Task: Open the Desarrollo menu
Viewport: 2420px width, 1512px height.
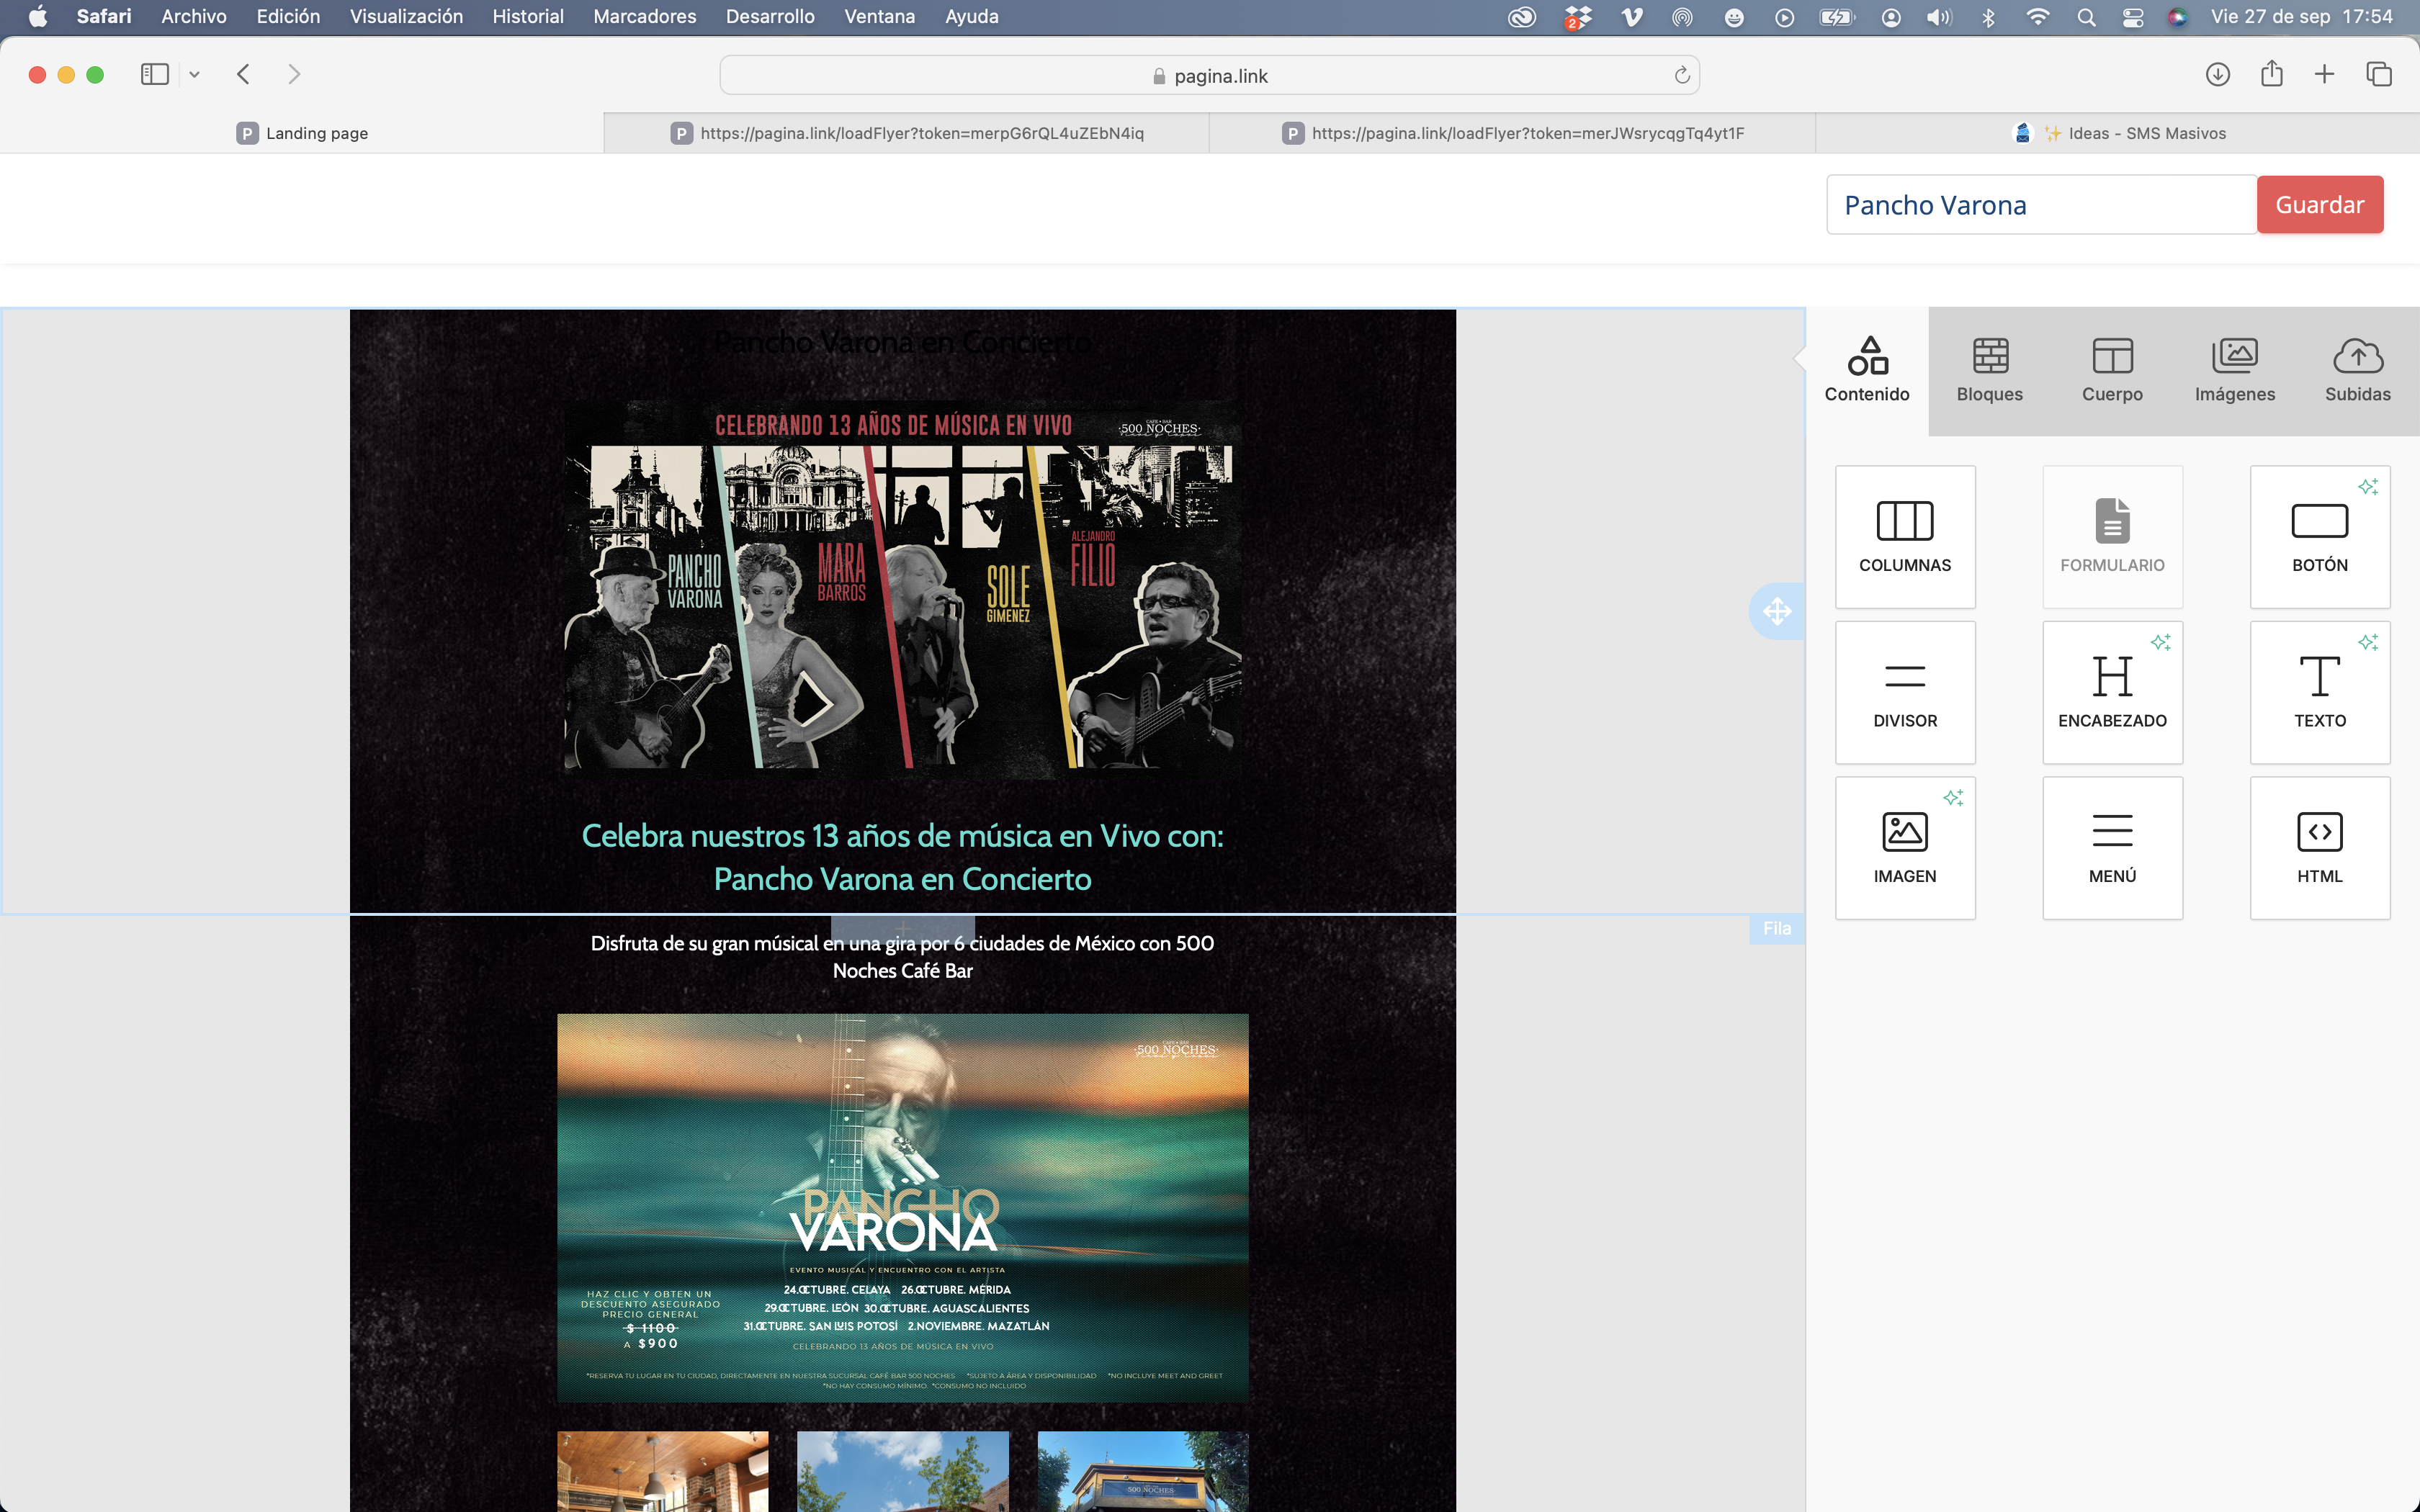Action: 770,17
